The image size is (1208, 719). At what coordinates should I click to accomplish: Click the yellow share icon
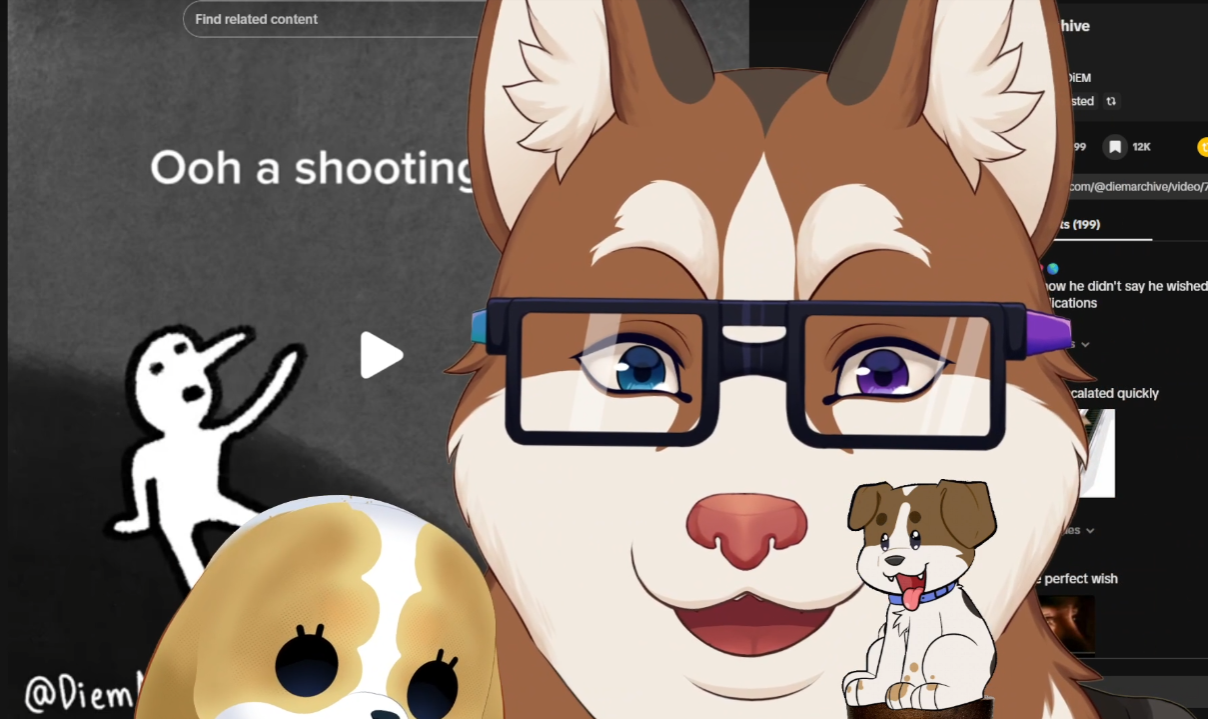(x=1203, y=147)
